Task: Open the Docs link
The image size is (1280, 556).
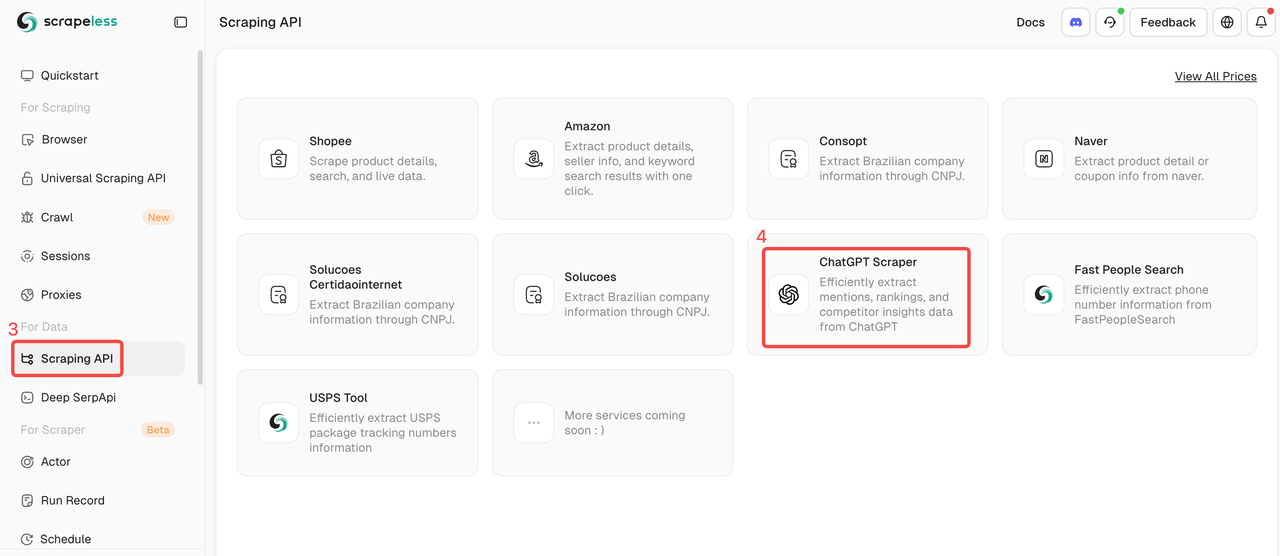Action: [1030, 22]
